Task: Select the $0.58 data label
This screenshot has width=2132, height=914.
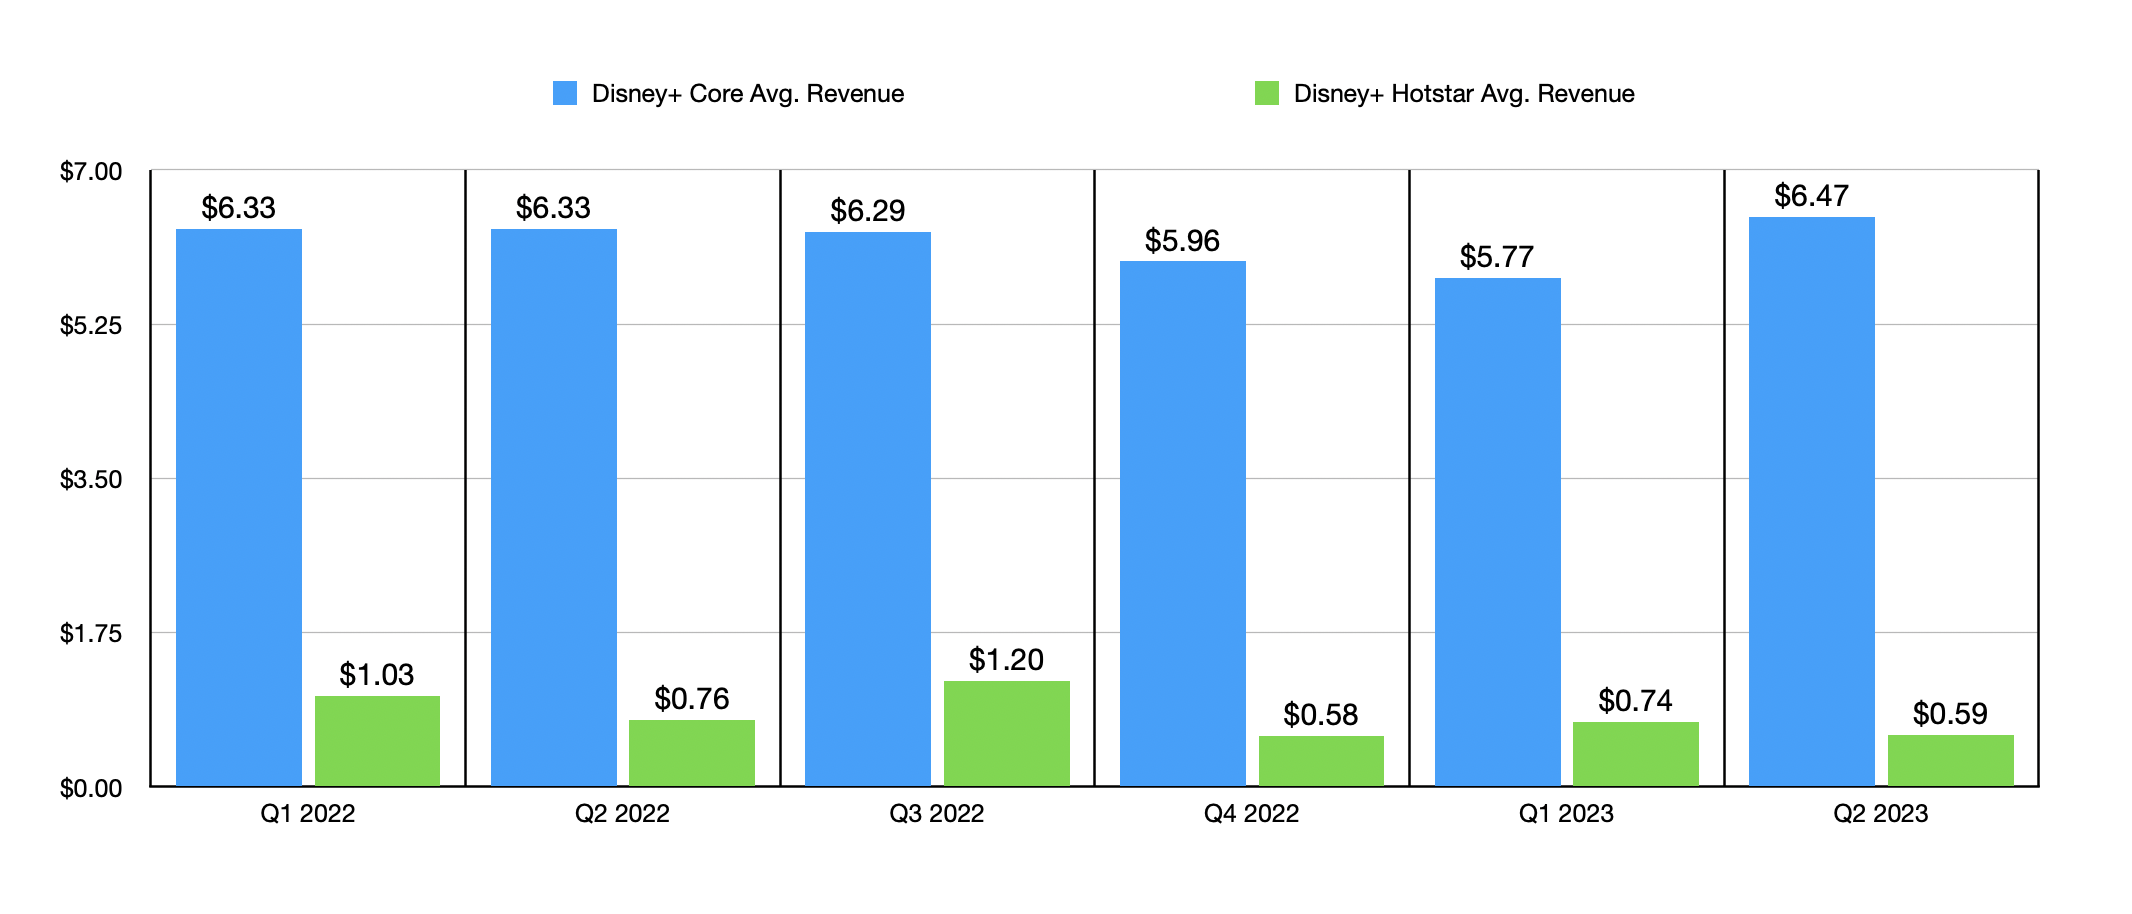Action: click(x=1321, y=715)
